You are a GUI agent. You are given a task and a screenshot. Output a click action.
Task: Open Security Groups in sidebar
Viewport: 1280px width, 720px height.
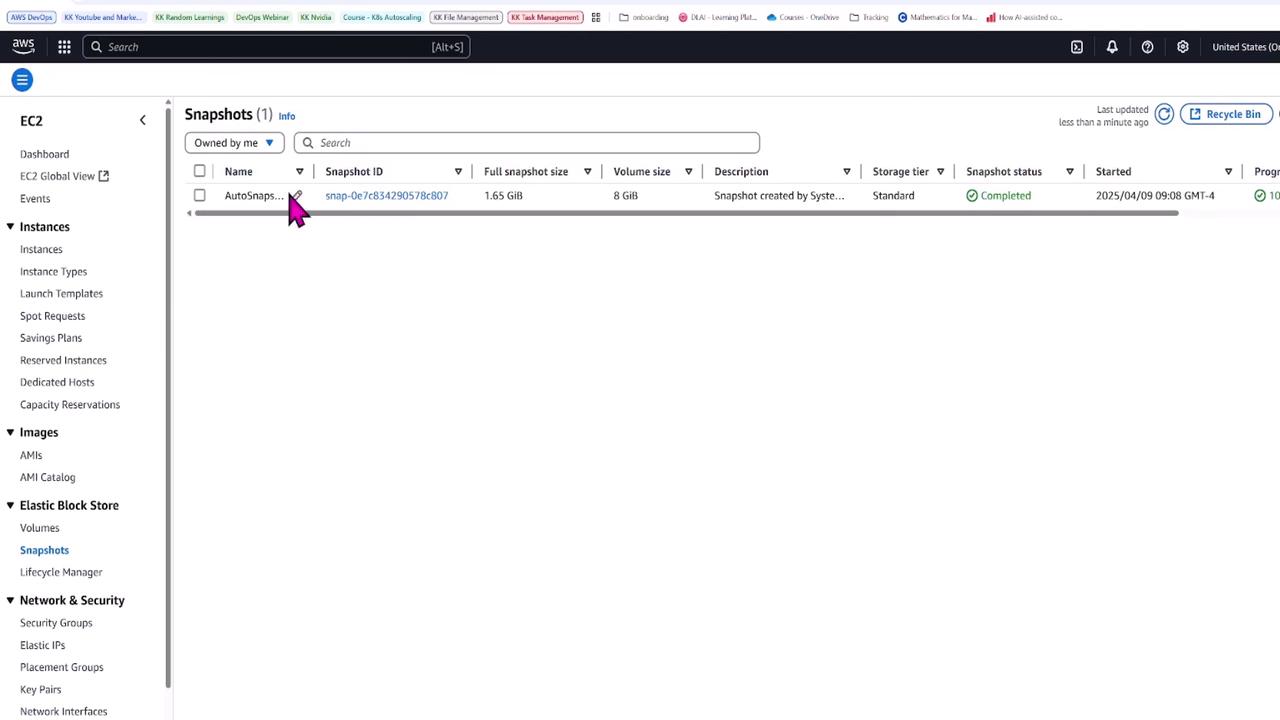tap(56, 623)
